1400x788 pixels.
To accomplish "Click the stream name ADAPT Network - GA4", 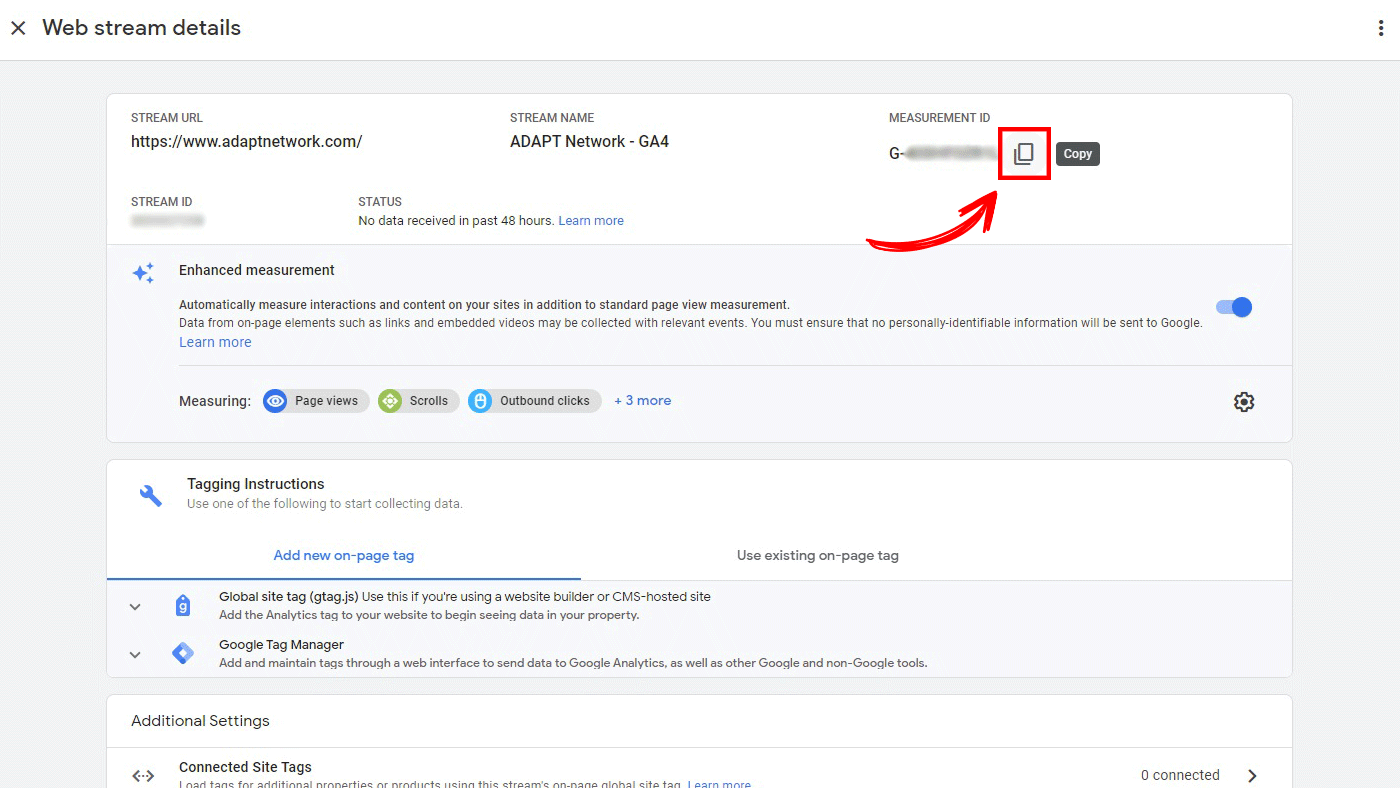I will pos(589,142).
